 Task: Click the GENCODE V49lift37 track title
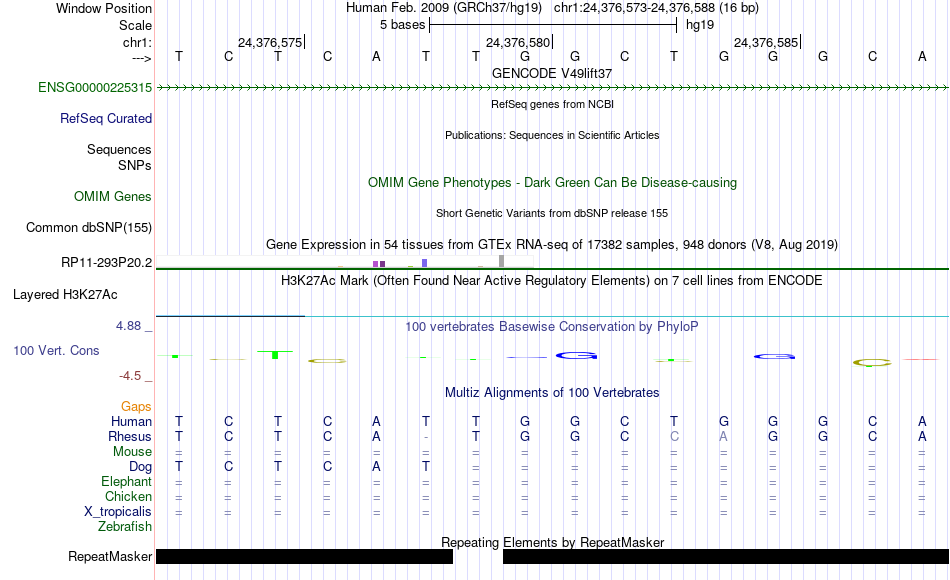(552, 73)
